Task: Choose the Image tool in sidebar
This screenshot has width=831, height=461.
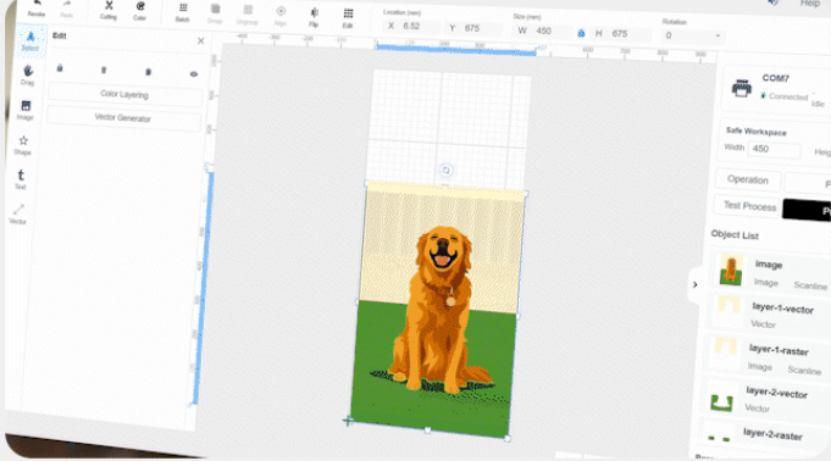Action: pyautogui.click(x=25, y=110)
